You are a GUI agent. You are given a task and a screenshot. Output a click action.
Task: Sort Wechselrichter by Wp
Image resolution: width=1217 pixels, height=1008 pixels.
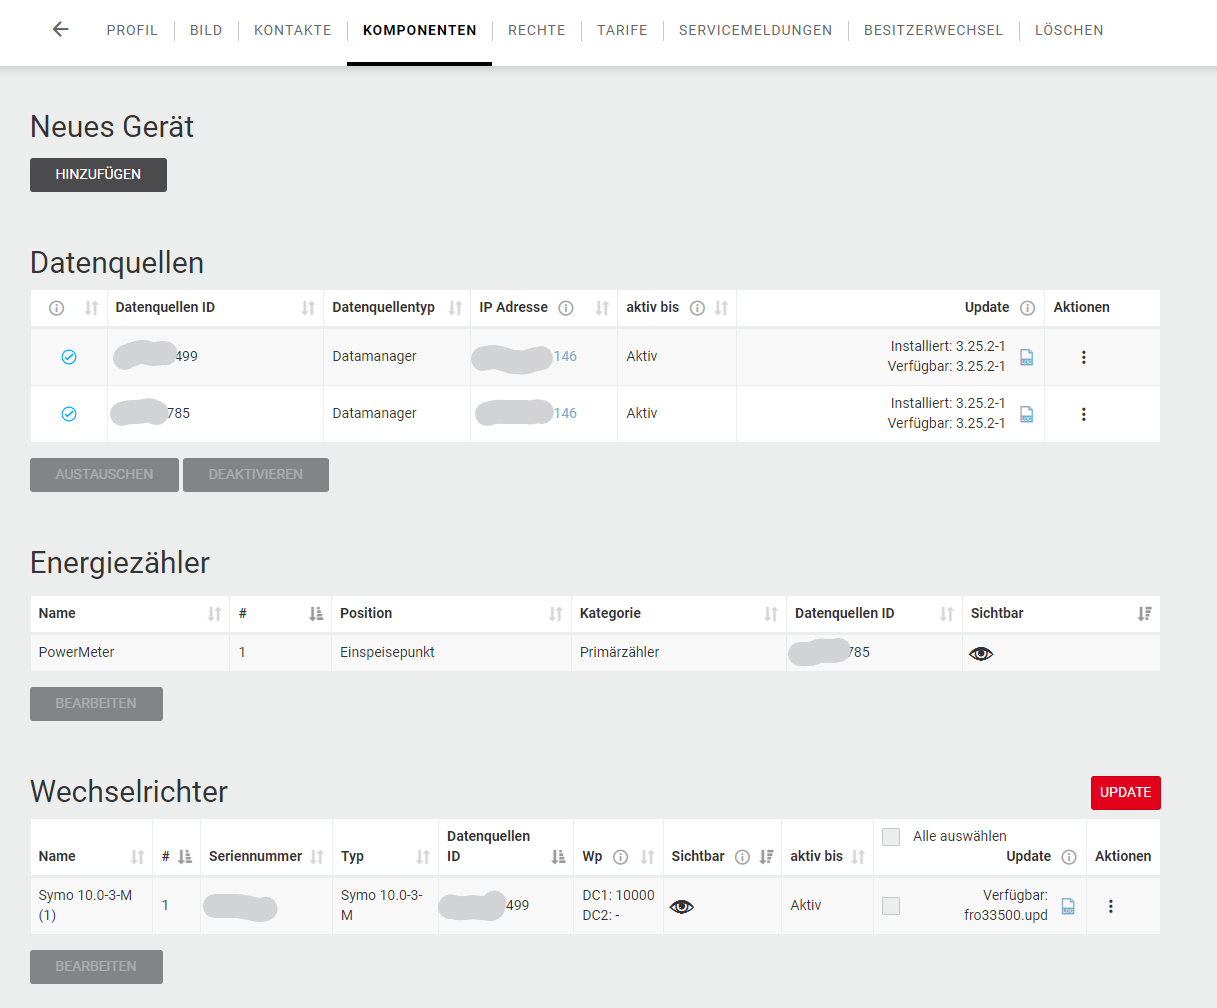click(x=648, y=857)
